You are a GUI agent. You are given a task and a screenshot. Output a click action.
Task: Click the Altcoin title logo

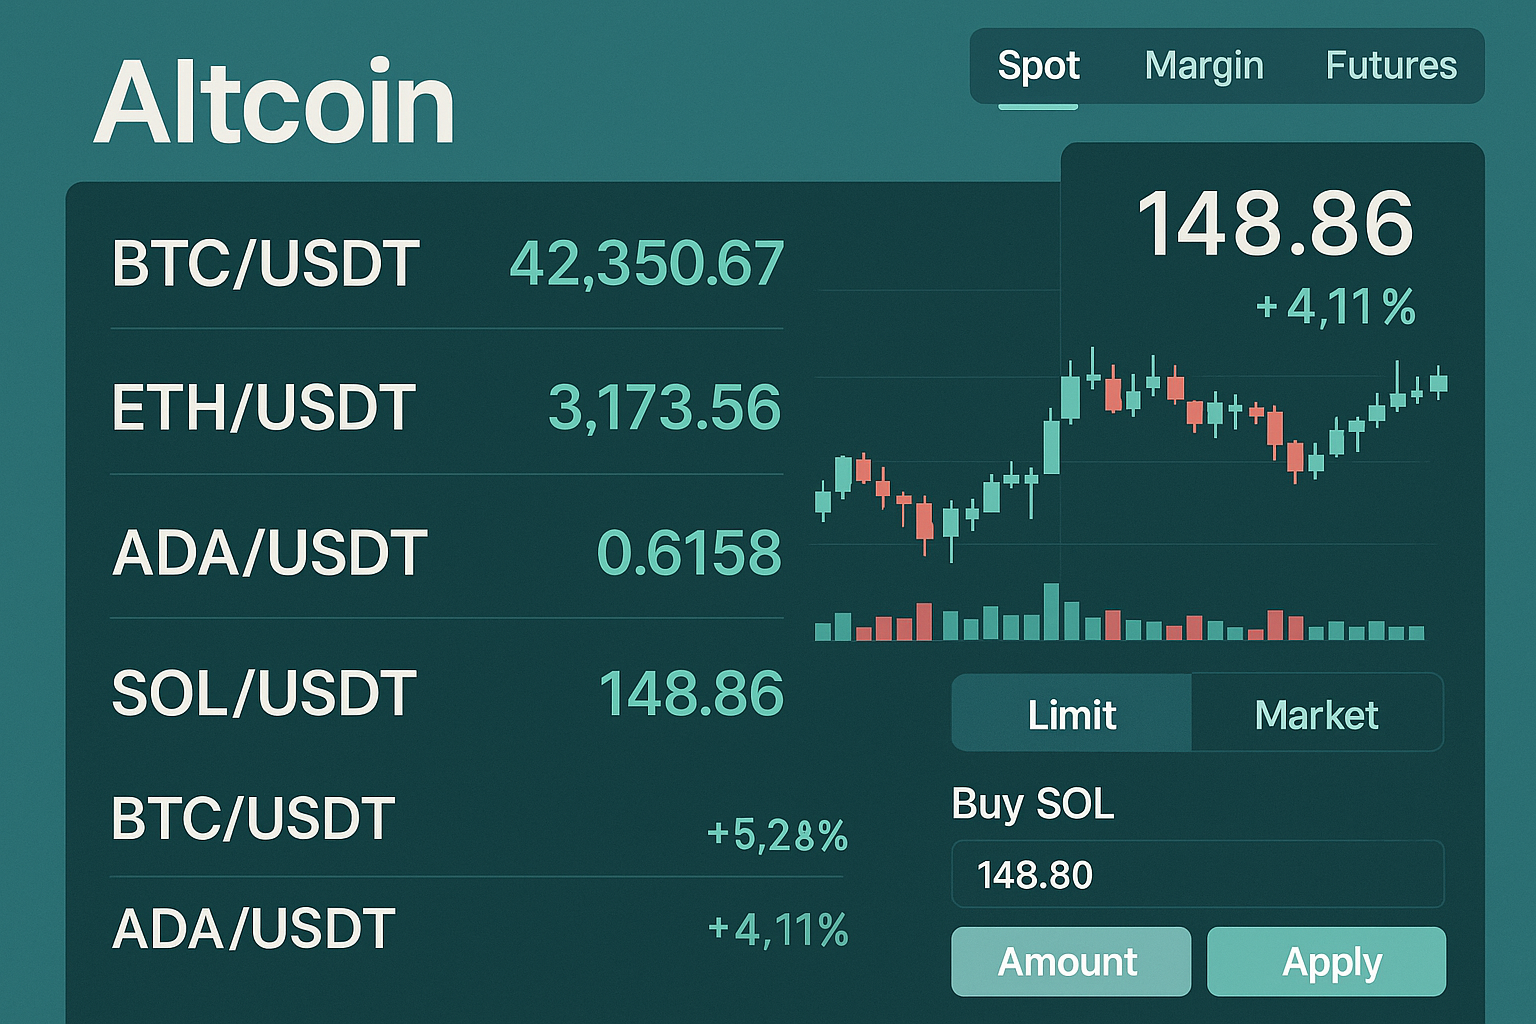click(x=275, y=102)
